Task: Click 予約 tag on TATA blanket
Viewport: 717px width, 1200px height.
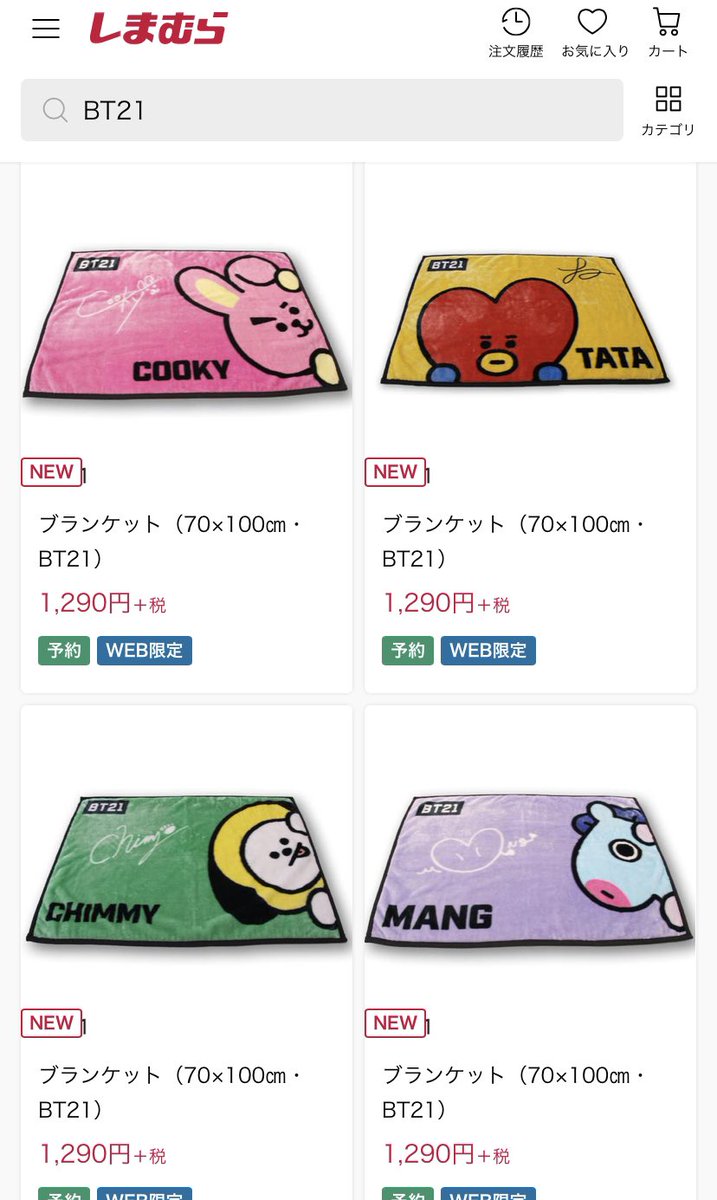Action: [408, 651]
